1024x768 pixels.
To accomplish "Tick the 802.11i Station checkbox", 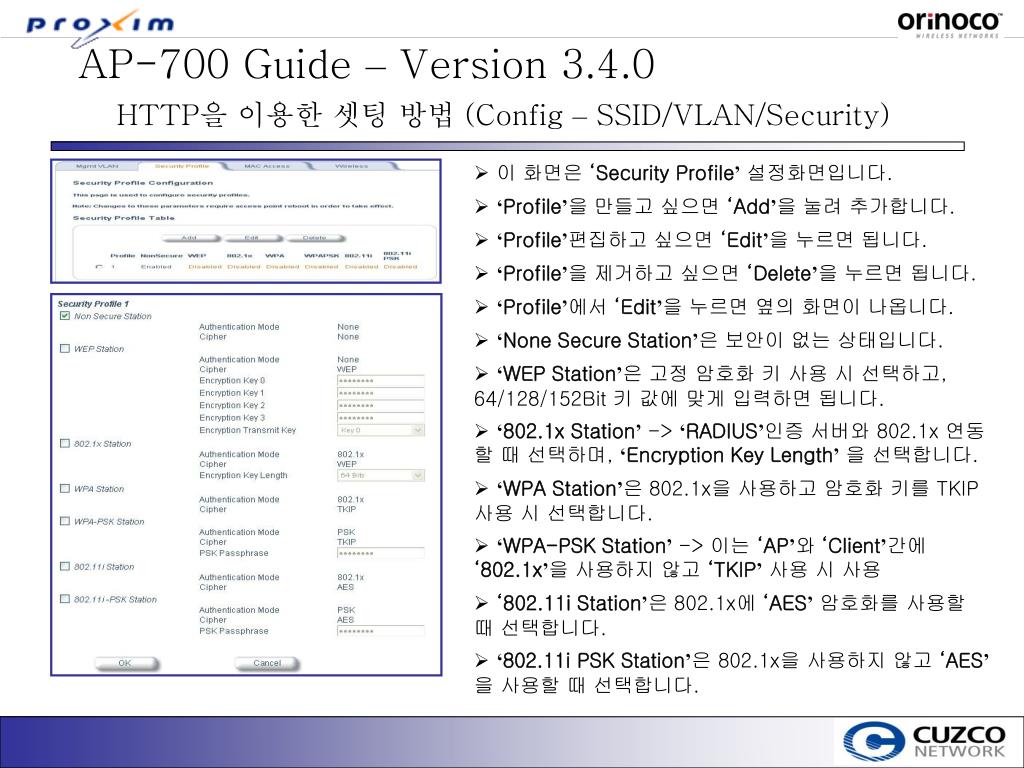I will click(x=65, y=567).
